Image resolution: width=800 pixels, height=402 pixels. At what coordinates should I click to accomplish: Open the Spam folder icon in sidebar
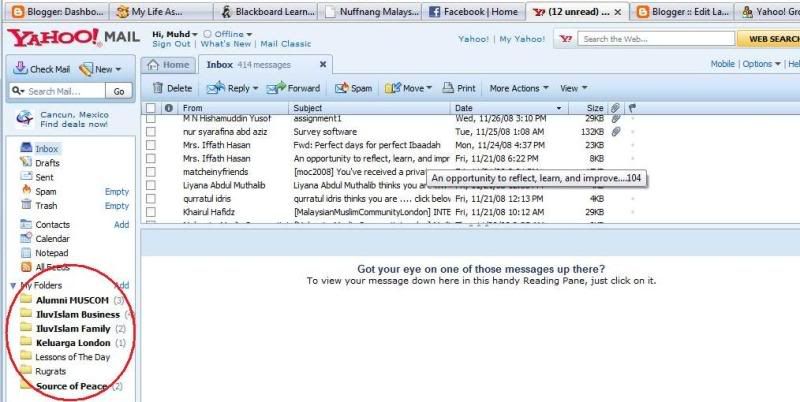click(x=27, y=190)
